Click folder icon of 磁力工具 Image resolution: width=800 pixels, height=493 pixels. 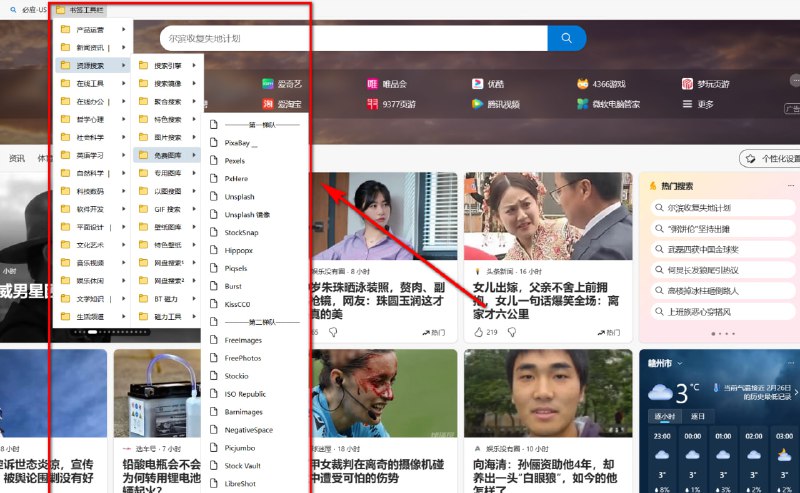pos(143,316)
